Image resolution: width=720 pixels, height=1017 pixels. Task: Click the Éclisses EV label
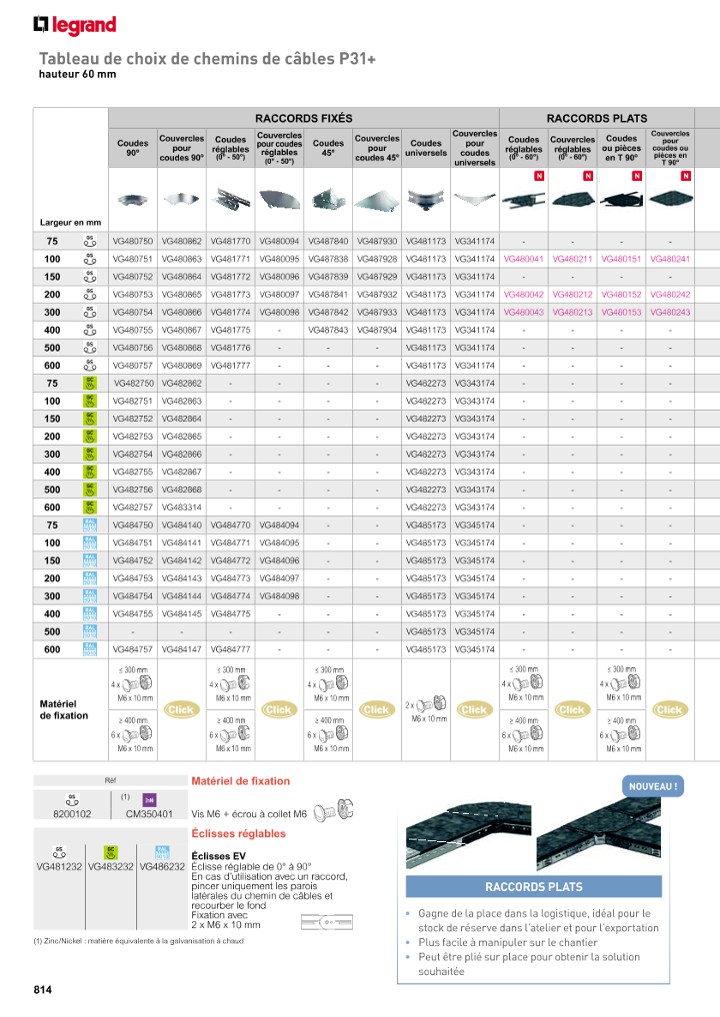pyautogui.click(x=219, y=856)
